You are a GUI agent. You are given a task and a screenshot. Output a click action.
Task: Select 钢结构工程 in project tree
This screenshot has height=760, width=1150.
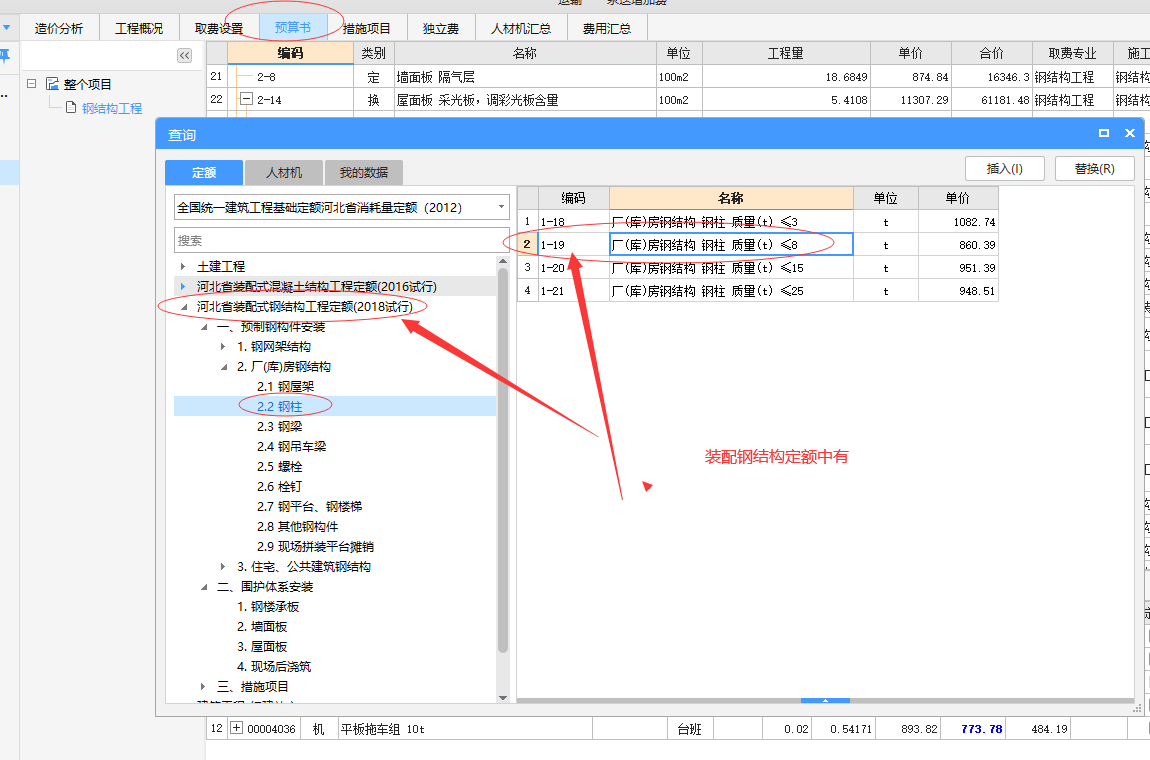[x=111, y=108]
